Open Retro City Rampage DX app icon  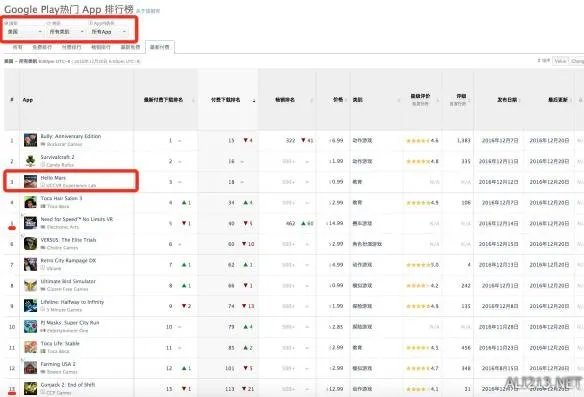[x=30, y=264]
